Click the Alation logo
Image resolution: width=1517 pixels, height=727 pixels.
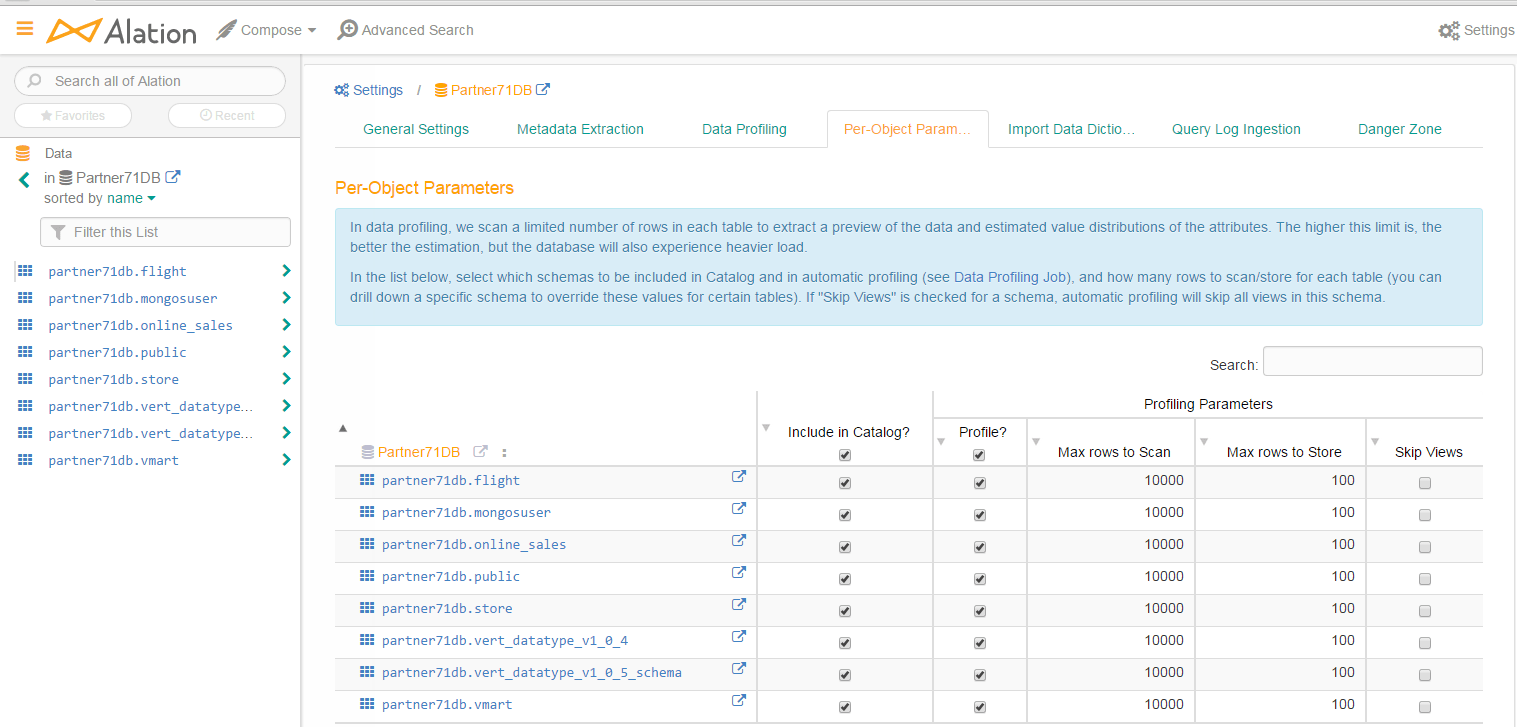(x=120, y=31)
